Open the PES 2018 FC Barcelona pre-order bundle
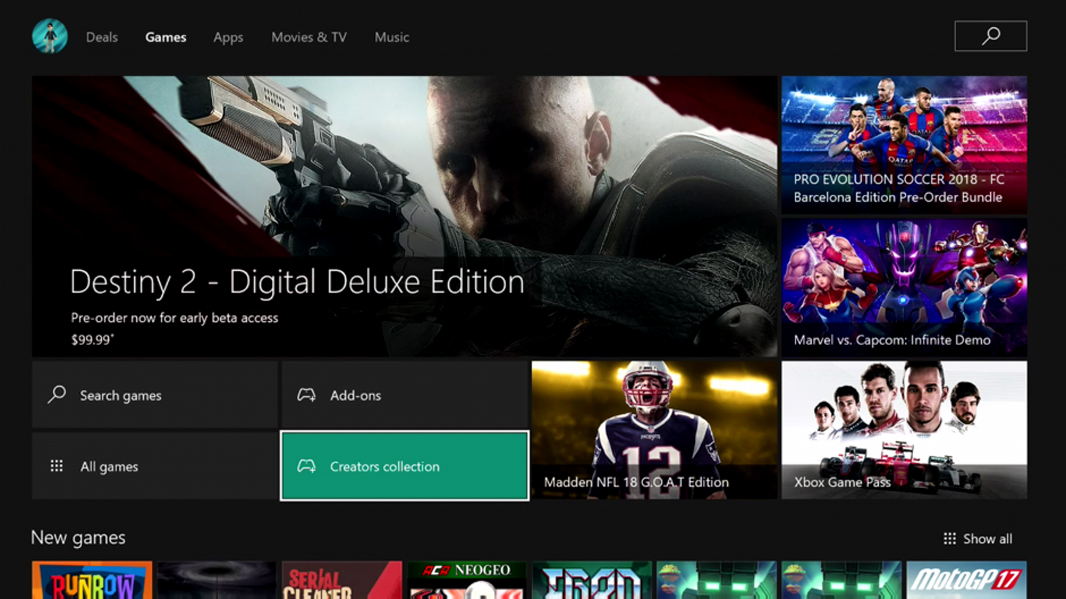Image resolution: width=1066 pixels, height=599 pixels. point(903,143)
